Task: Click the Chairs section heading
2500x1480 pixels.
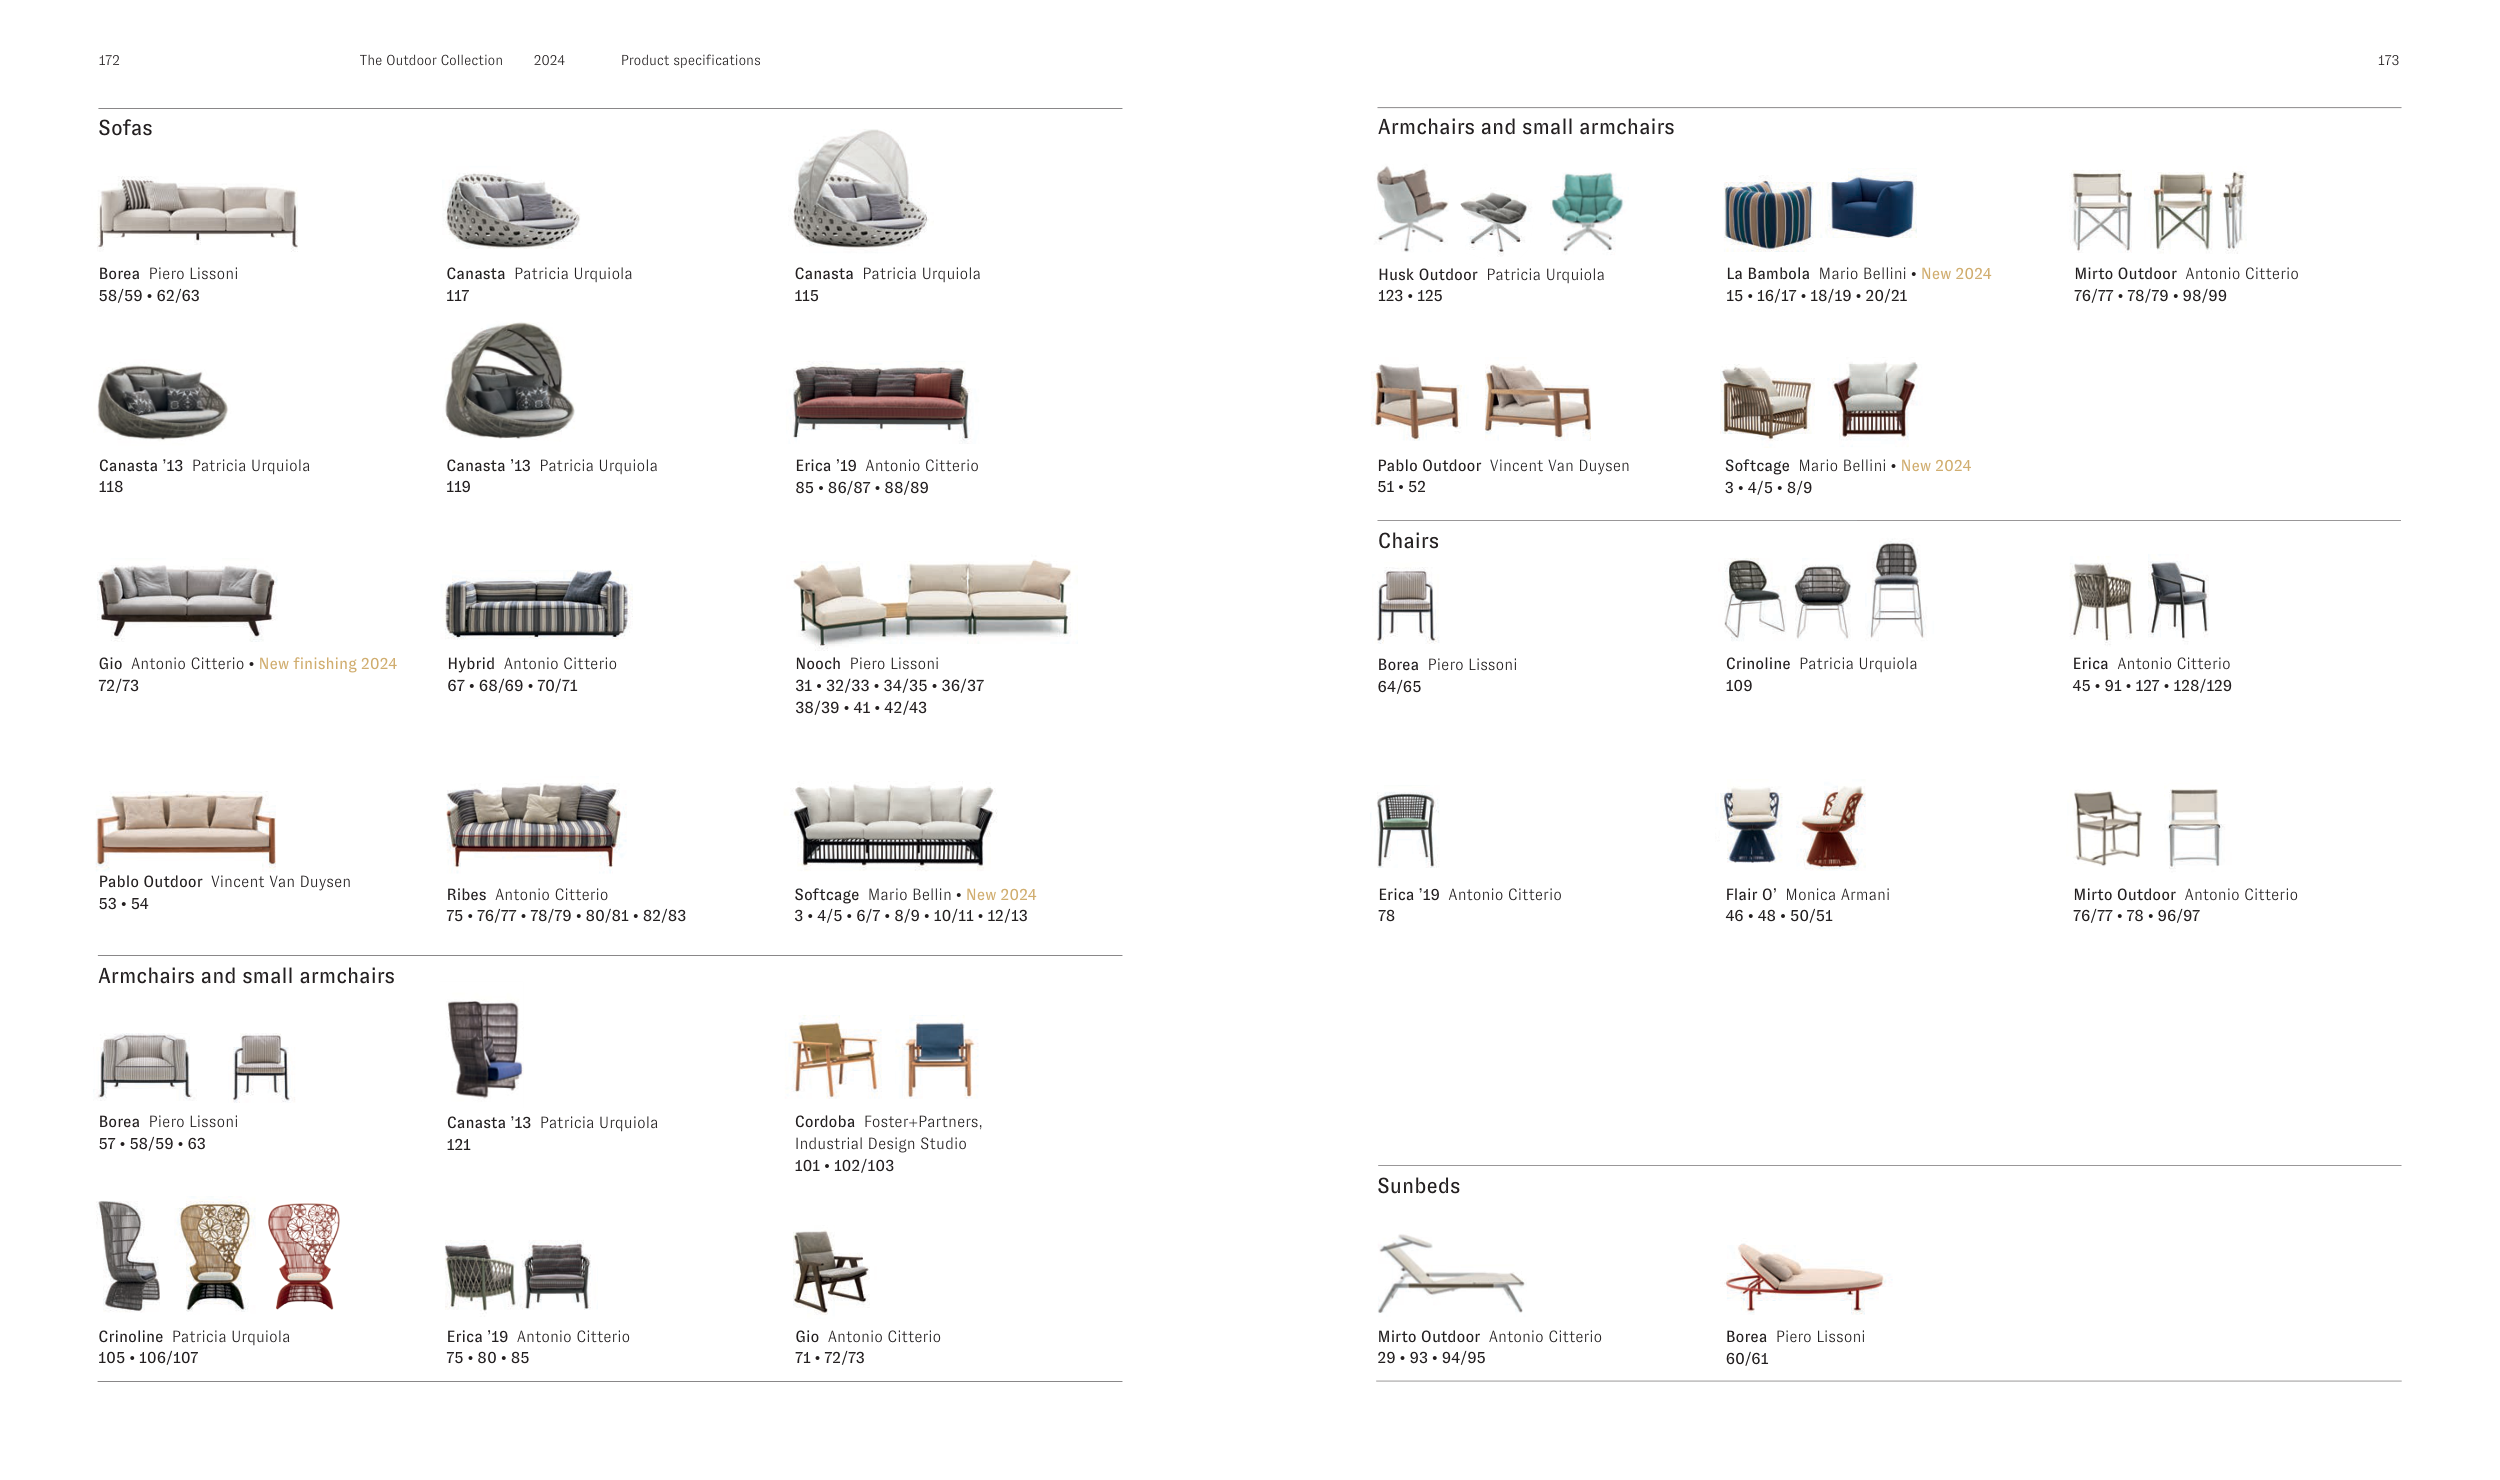Action: point(1408,541)
